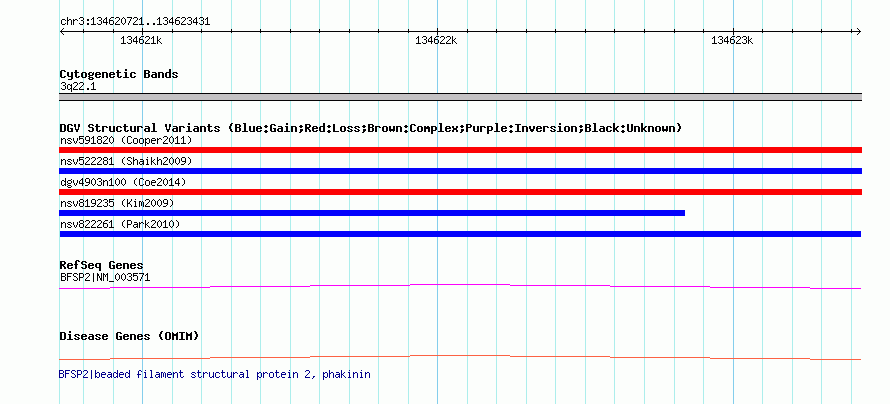
Task: Open the RefSeq Genes track title
Action: point(101,265)
